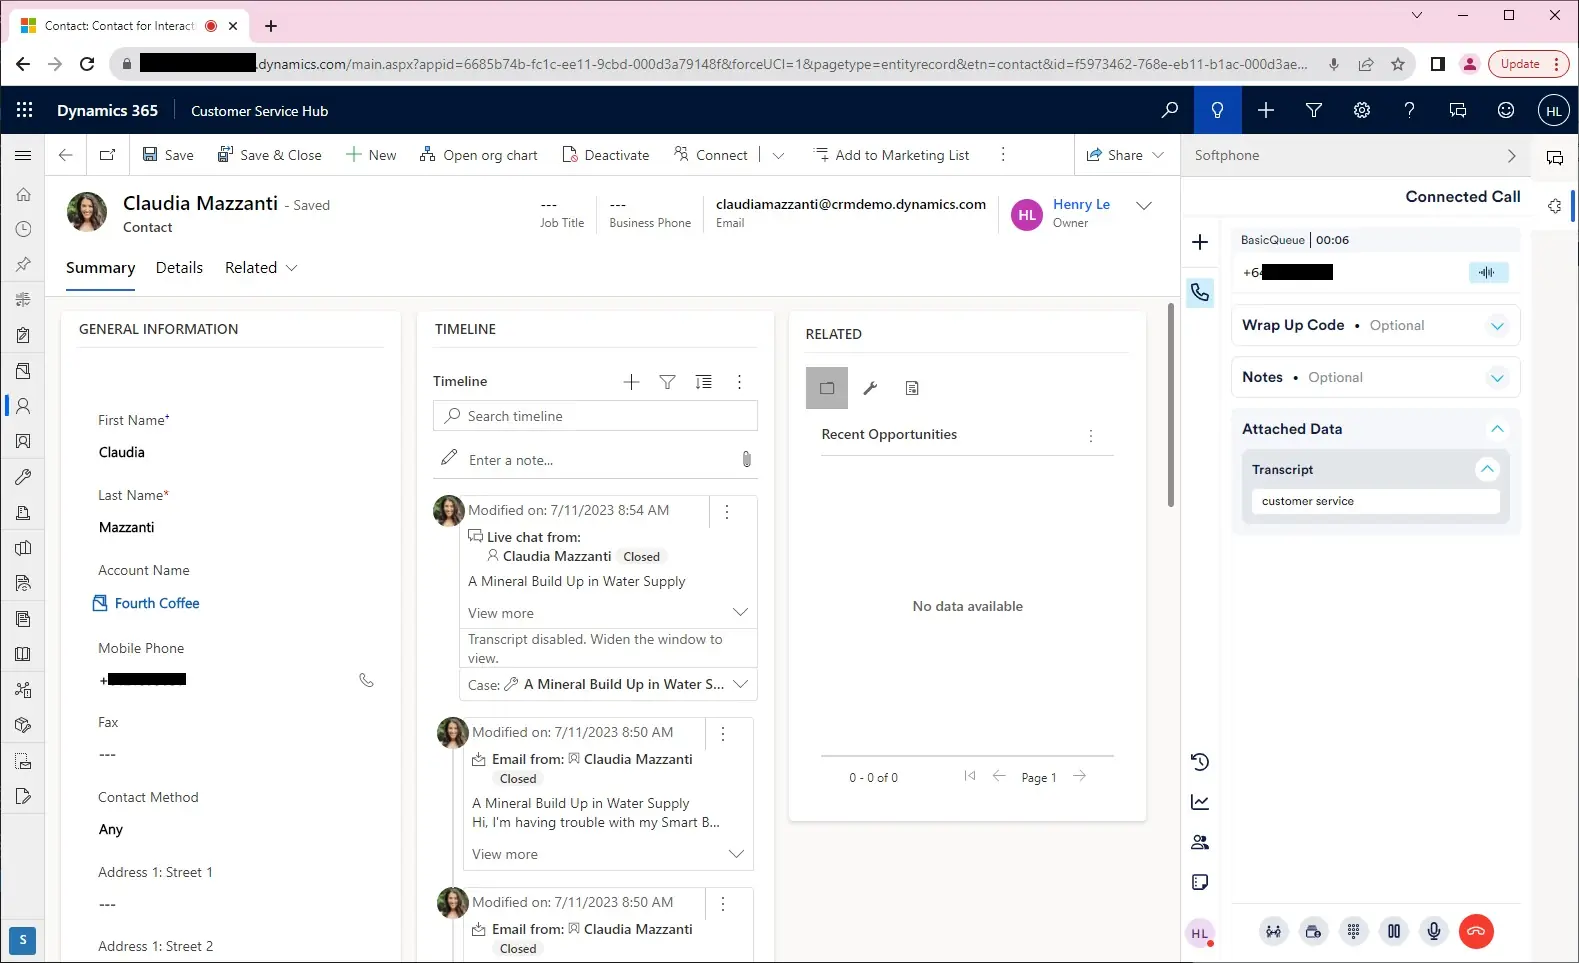
Task: Toggle the call recording waveform button
Action: pos(1487,272)
